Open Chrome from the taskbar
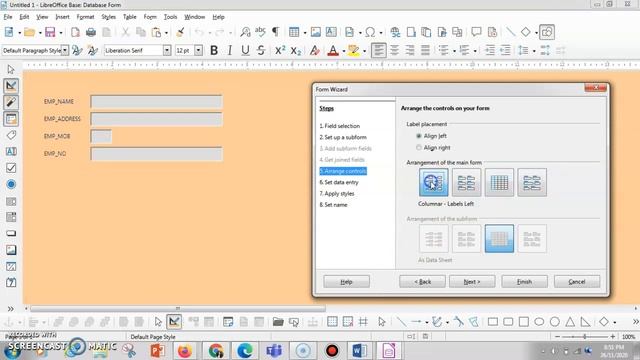This screenshot has height=360, width=640. tap(216, 351)
